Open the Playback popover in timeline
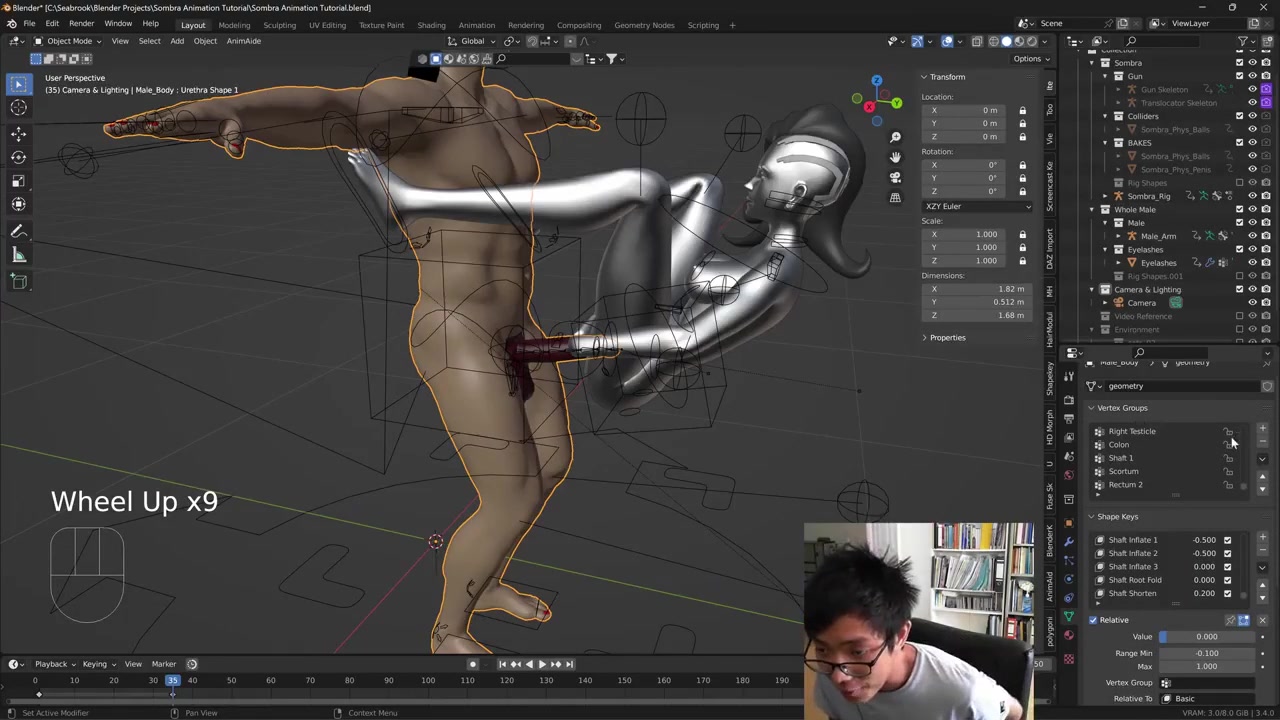Image resolution: width=1280 pixels, height=720 pixels. [x=51, y=664]
